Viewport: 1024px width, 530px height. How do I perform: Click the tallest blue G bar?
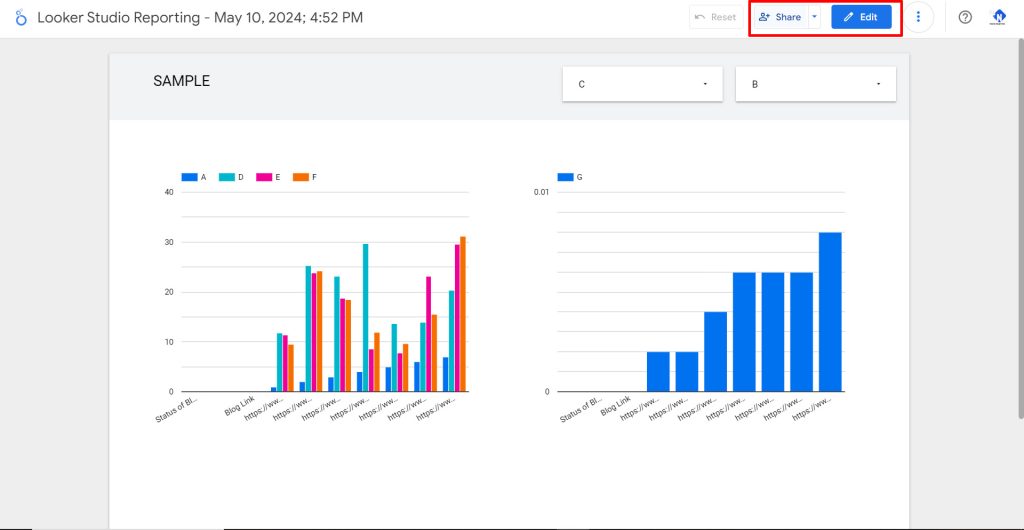pyautogui.click(x=830, y=311)
